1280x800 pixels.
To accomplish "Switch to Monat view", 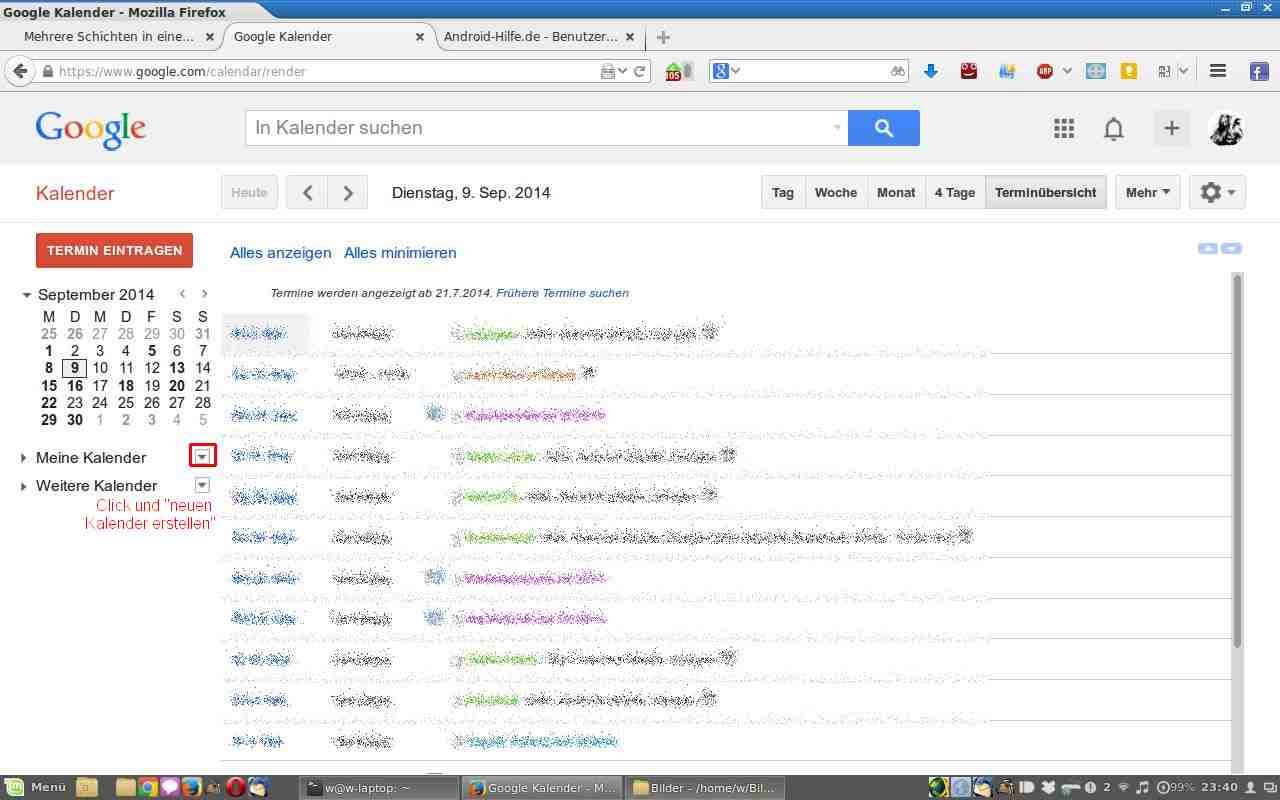I will click(896, 193).
